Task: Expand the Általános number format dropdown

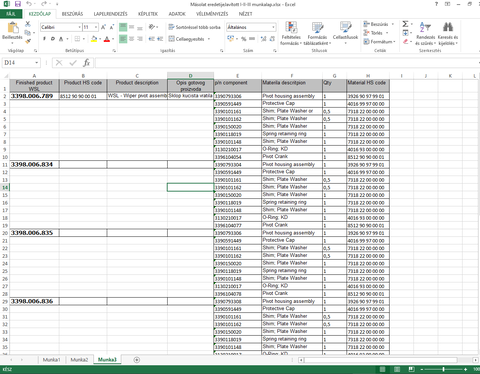Action: pyautogui.click(x=273, y=27)
